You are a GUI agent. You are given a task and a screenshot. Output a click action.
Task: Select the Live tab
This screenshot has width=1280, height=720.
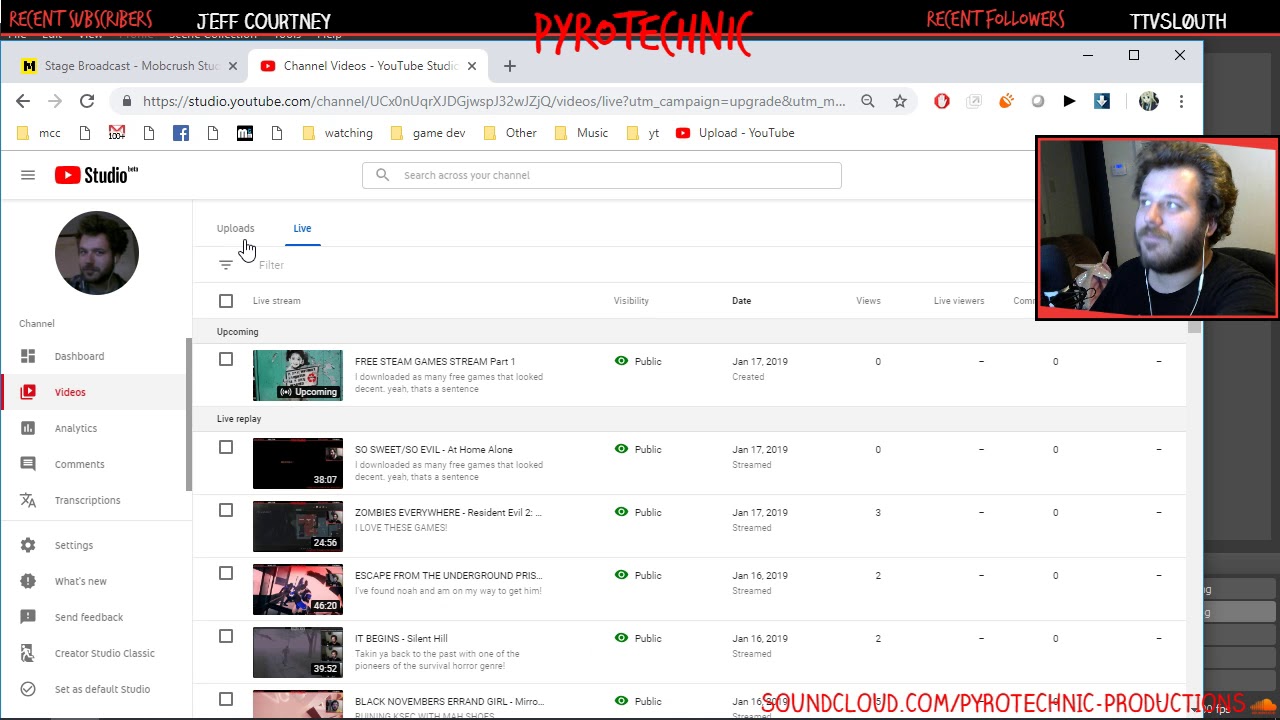pyautogui.click(x=302, y=228)
